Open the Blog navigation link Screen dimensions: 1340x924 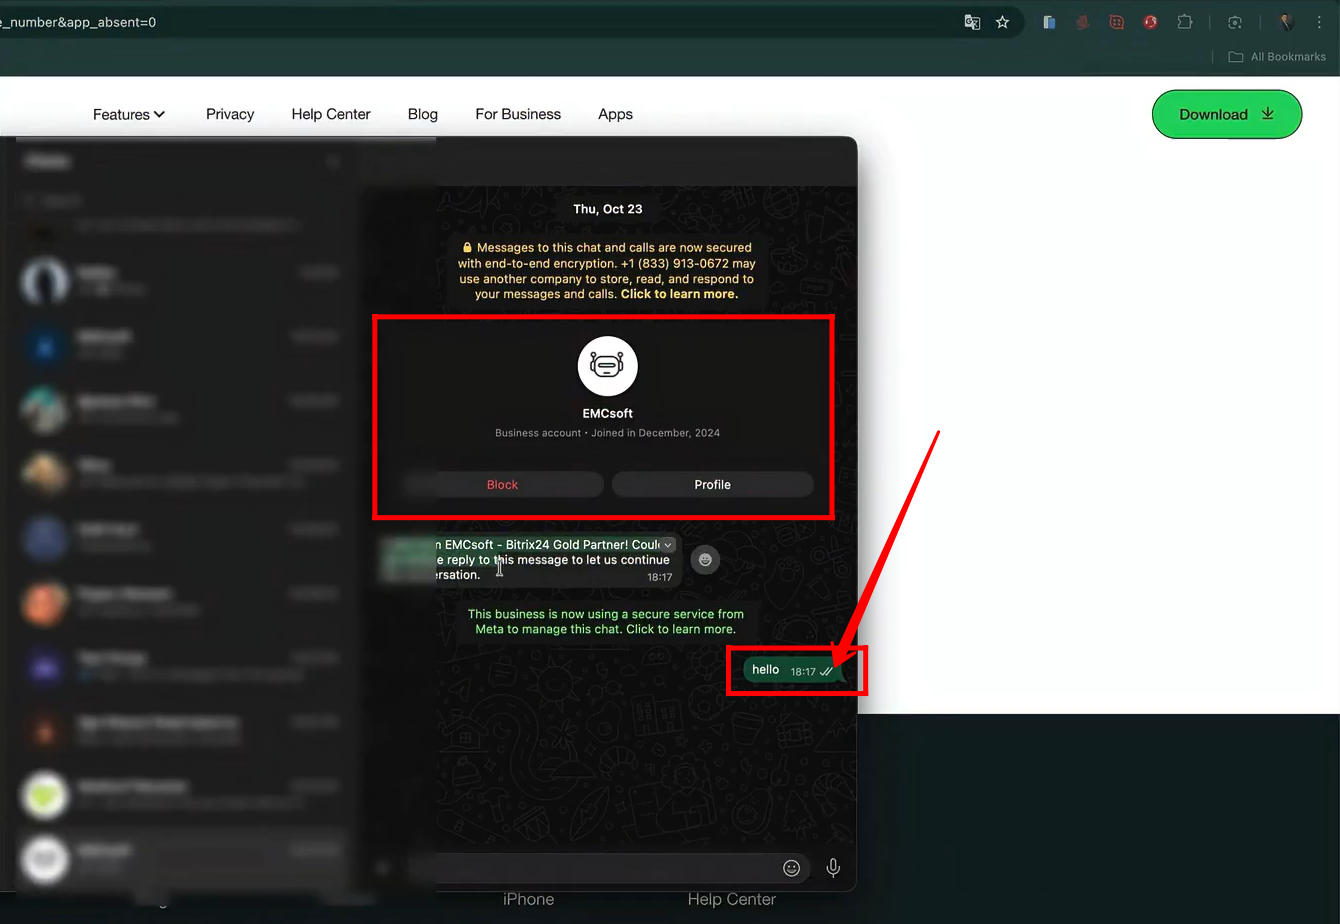click(x=423, y=114)
